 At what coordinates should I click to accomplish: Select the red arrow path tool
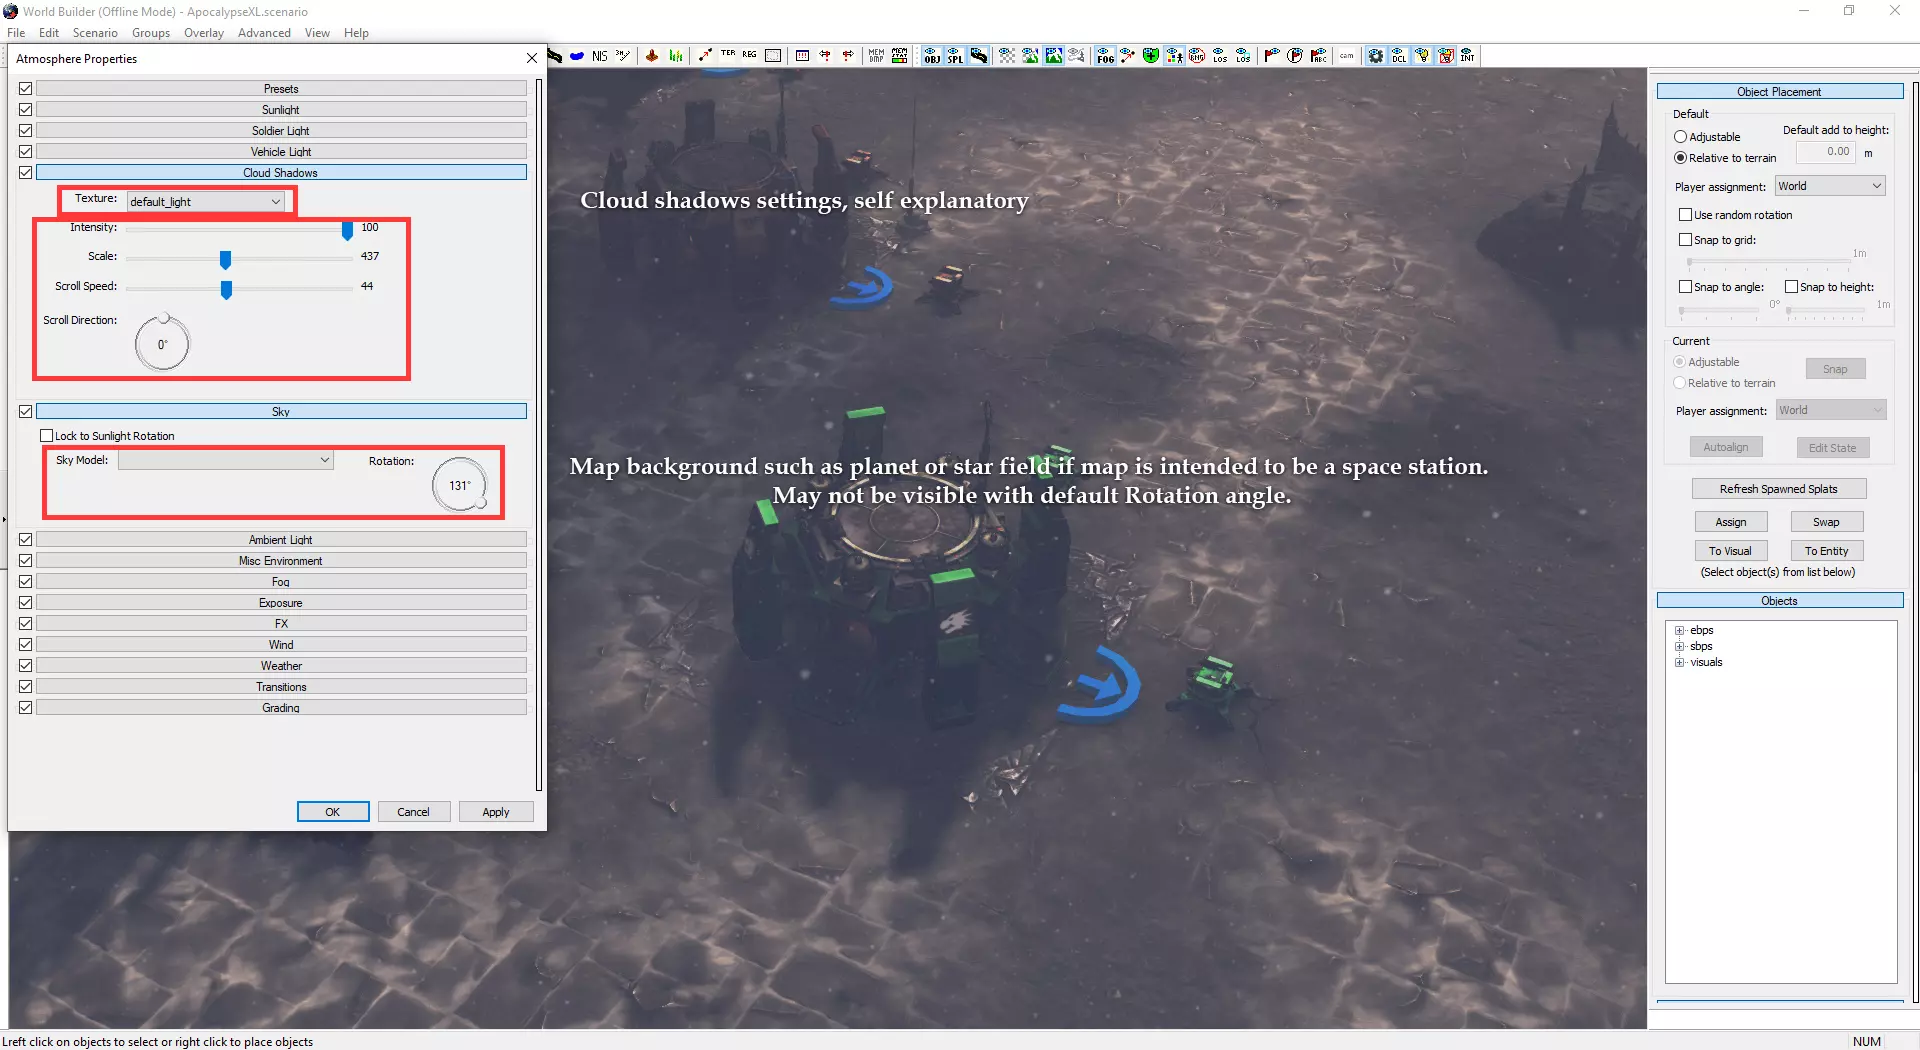(x=705, y=56)
